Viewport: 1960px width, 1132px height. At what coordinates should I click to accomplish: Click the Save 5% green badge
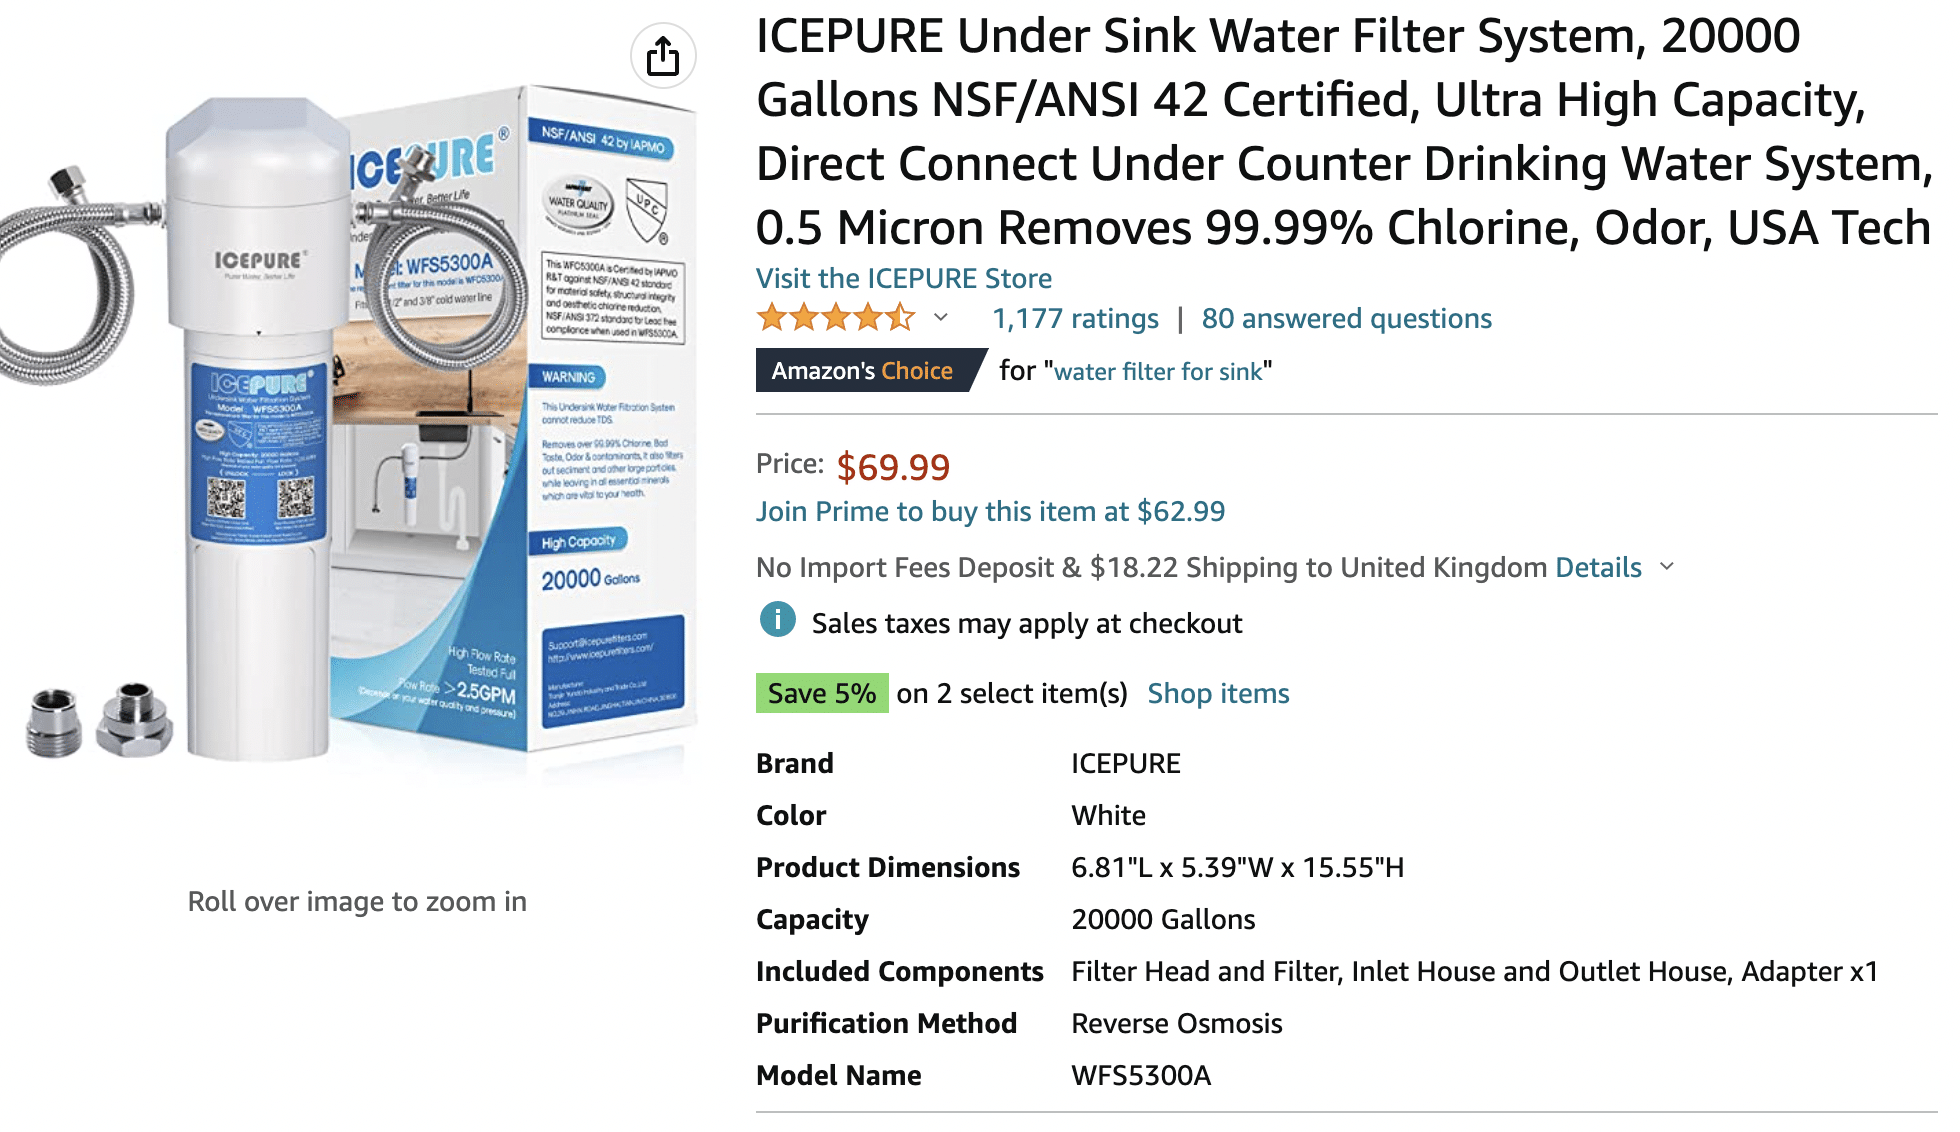click(x=822, y=693)
